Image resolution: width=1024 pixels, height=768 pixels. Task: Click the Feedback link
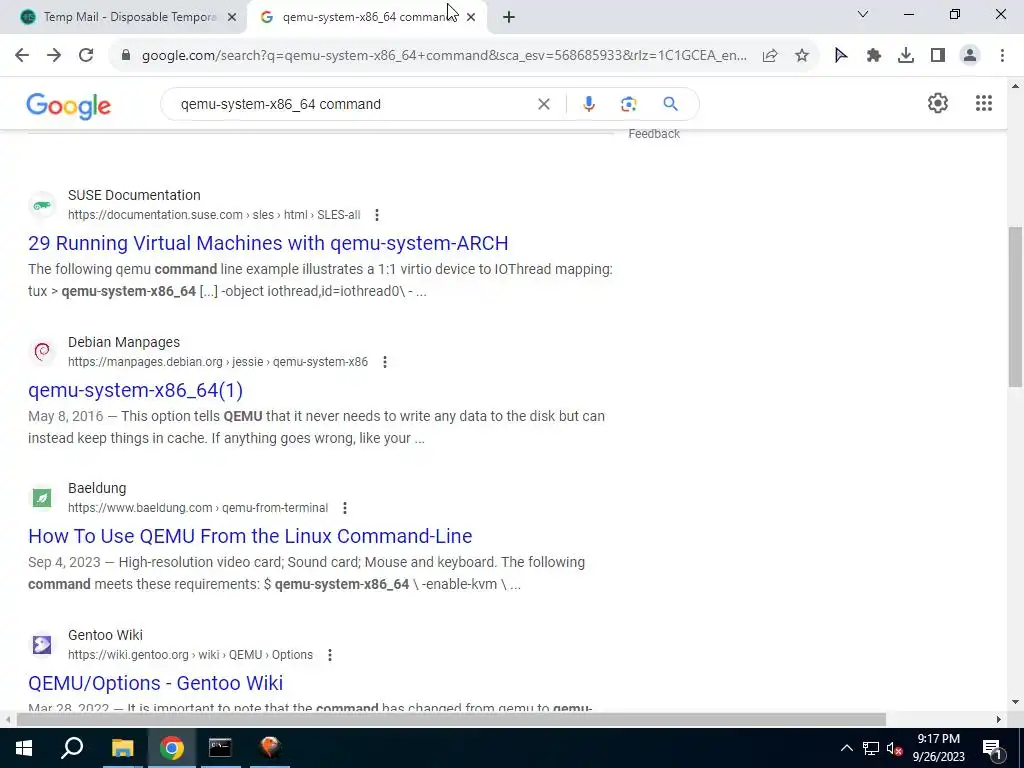654,134
